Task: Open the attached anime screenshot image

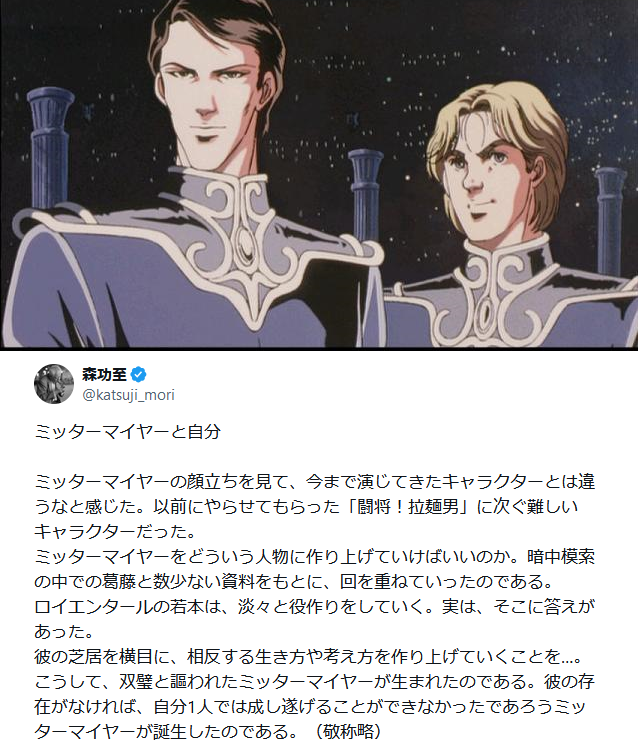Action: pyautogui.click(x=319, y=173)
